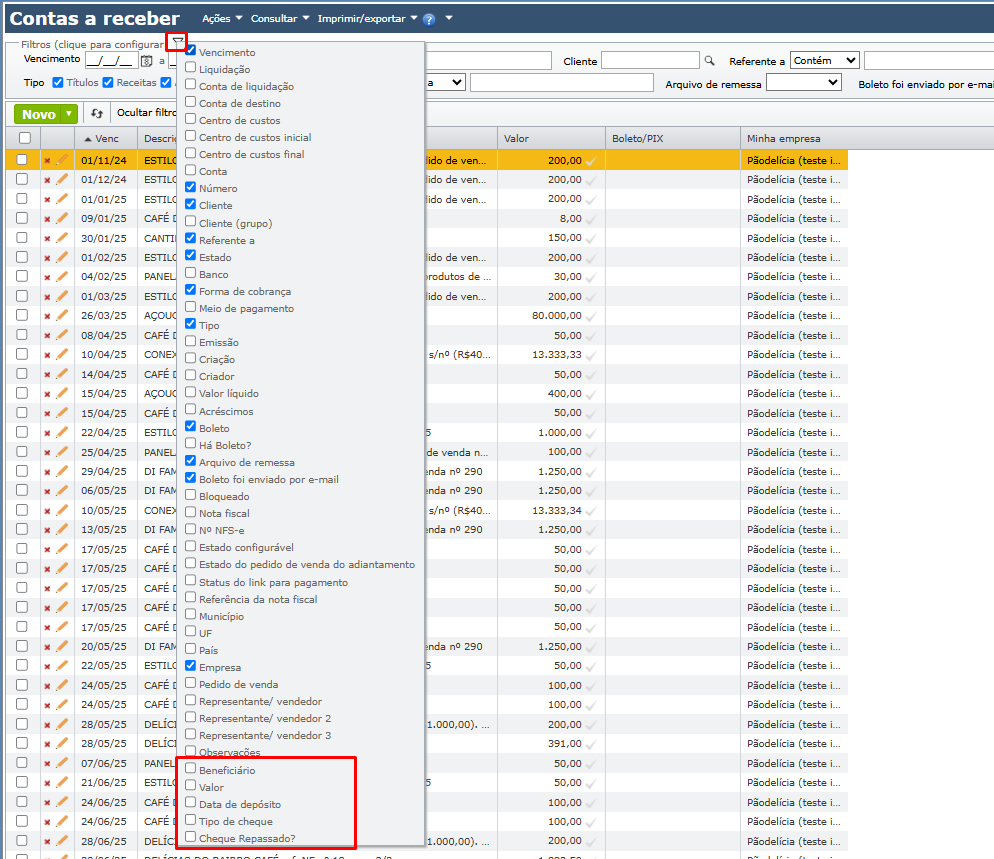Delete the 06/05/25 row with red X

[x=47, y=491]
